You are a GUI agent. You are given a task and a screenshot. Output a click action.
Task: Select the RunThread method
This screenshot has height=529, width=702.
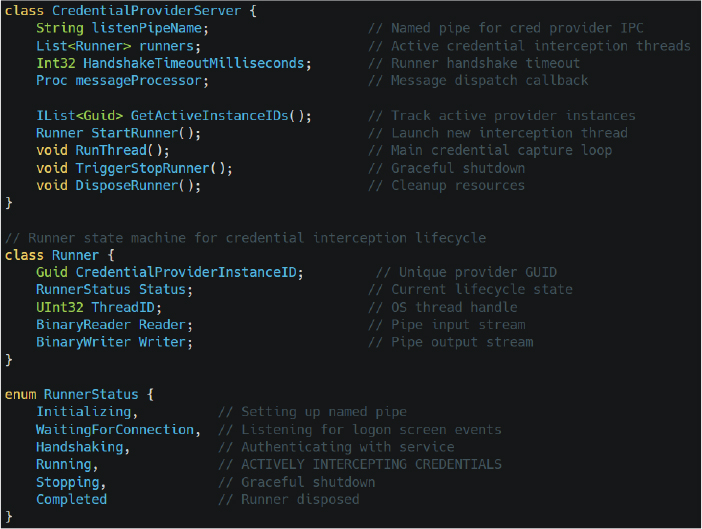point(111,150)
